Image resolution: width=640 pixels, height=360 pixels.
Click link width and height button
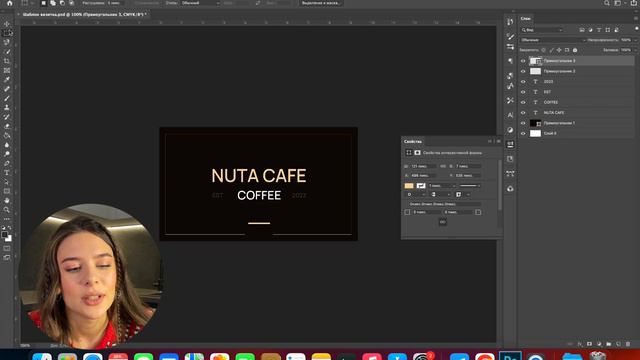(x=443, y=167)
